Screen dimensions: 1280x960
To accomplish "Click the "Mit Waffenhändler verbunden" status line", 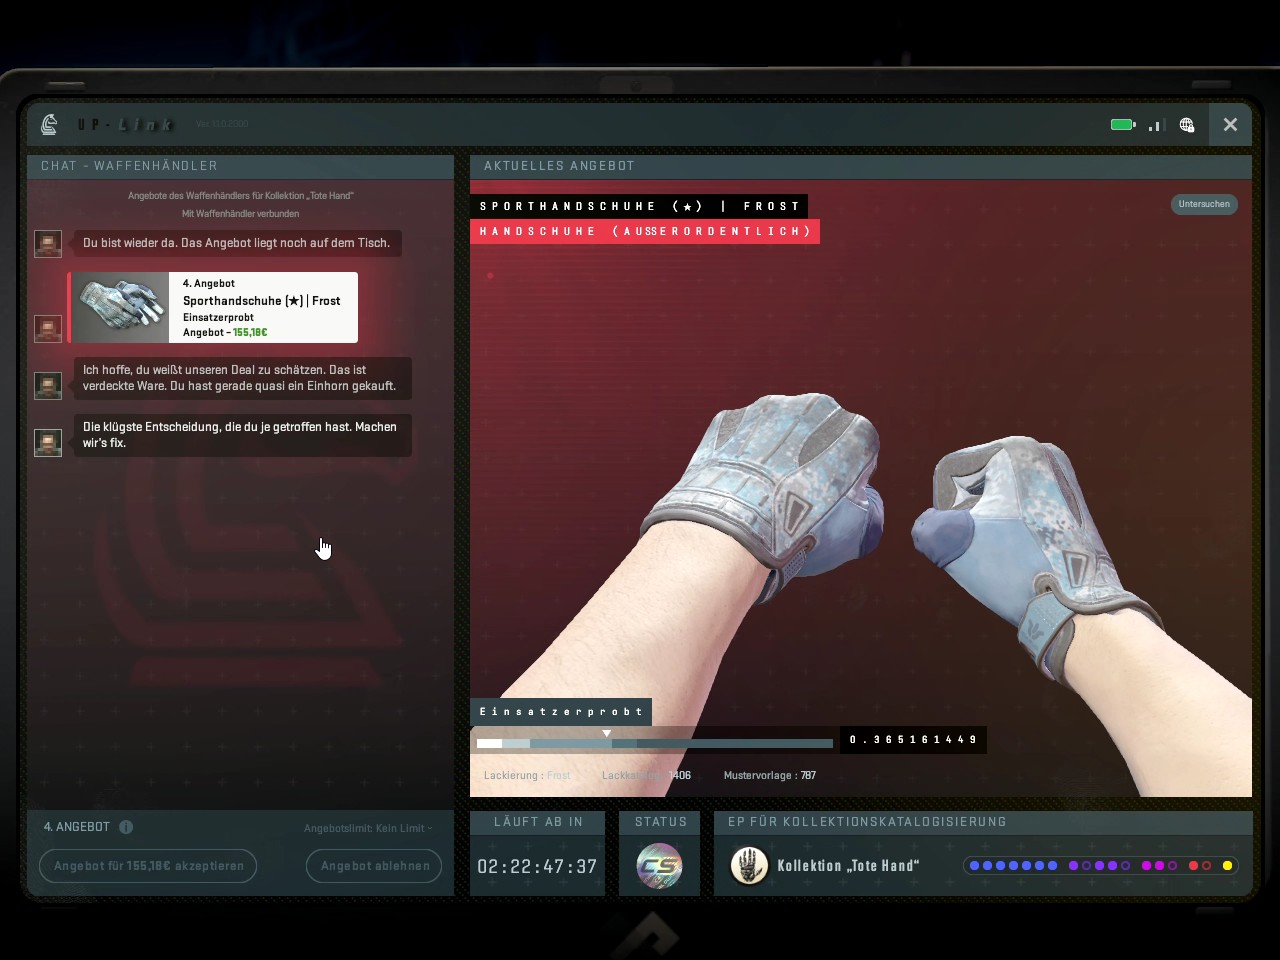I will pos(240,214).
